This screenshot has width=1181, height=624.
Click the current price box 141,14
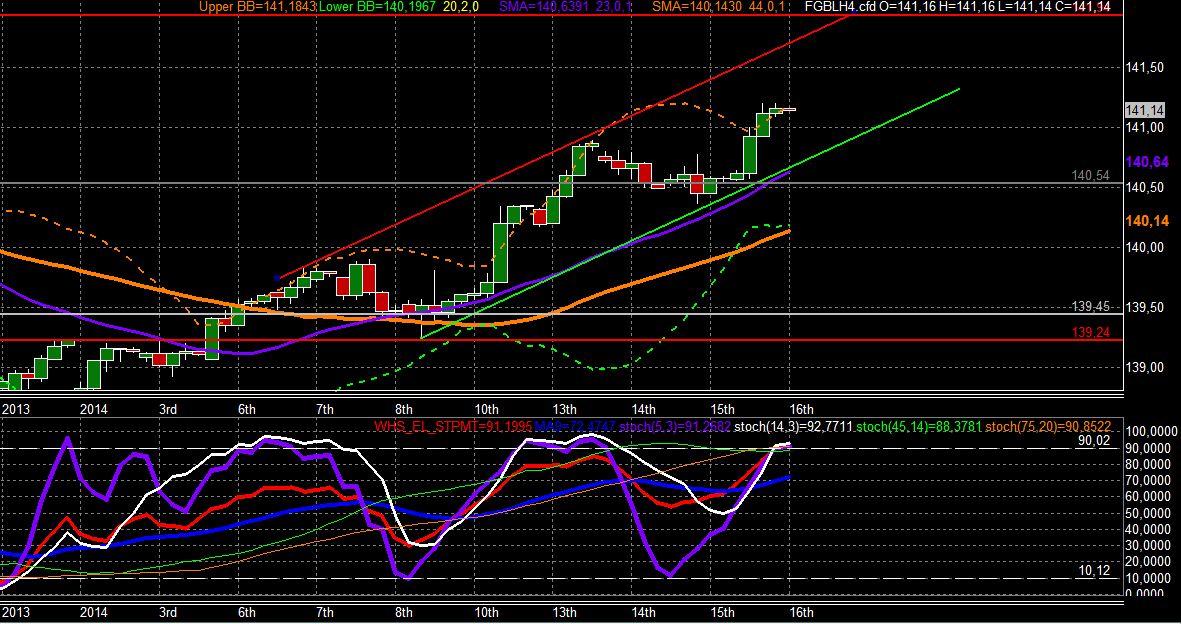coord(1145,110)
